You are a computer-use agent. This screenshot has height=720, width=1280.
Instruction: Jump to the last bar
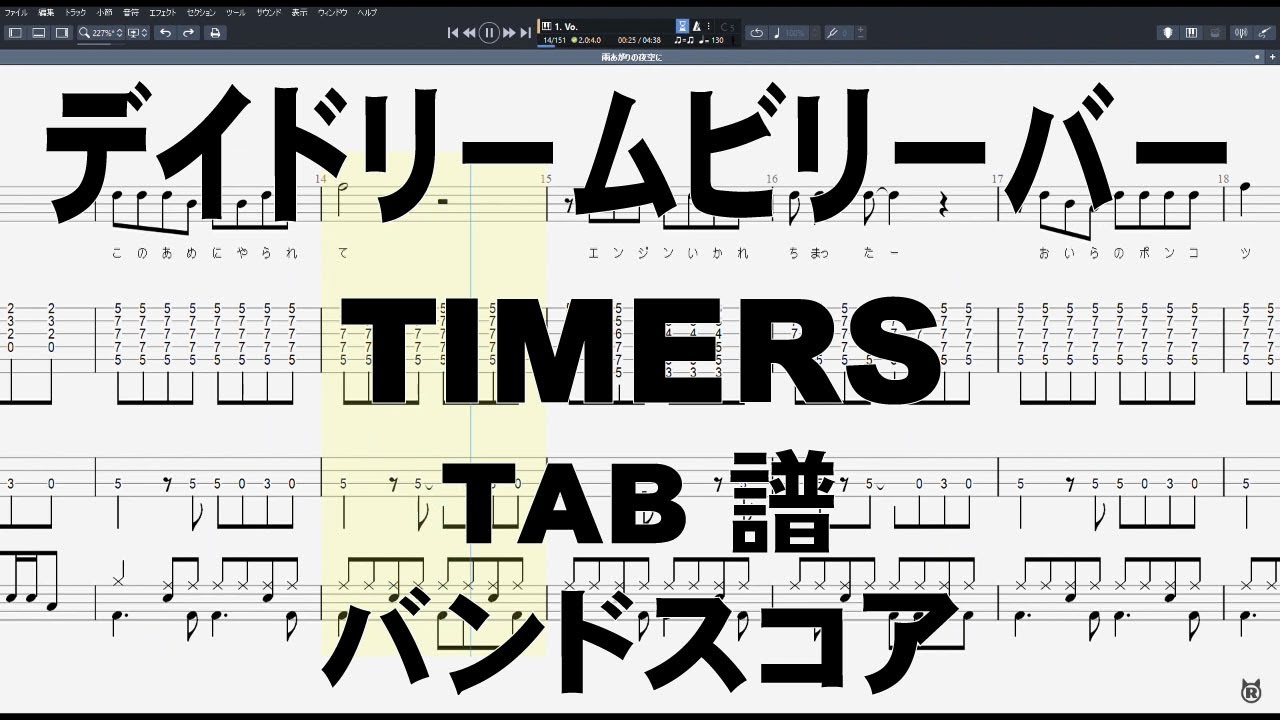(526, 33)
